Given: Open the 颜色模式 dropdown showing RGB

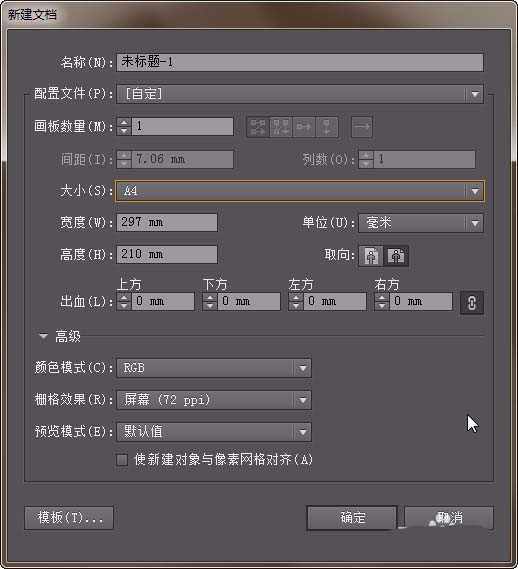Looking at the screenshot, I should tap(214, 368).
